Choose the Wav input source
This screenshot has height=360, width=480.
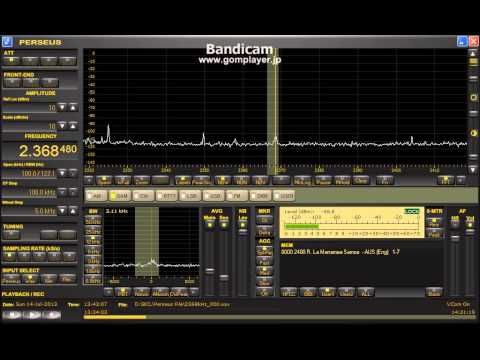pos(30,278)
